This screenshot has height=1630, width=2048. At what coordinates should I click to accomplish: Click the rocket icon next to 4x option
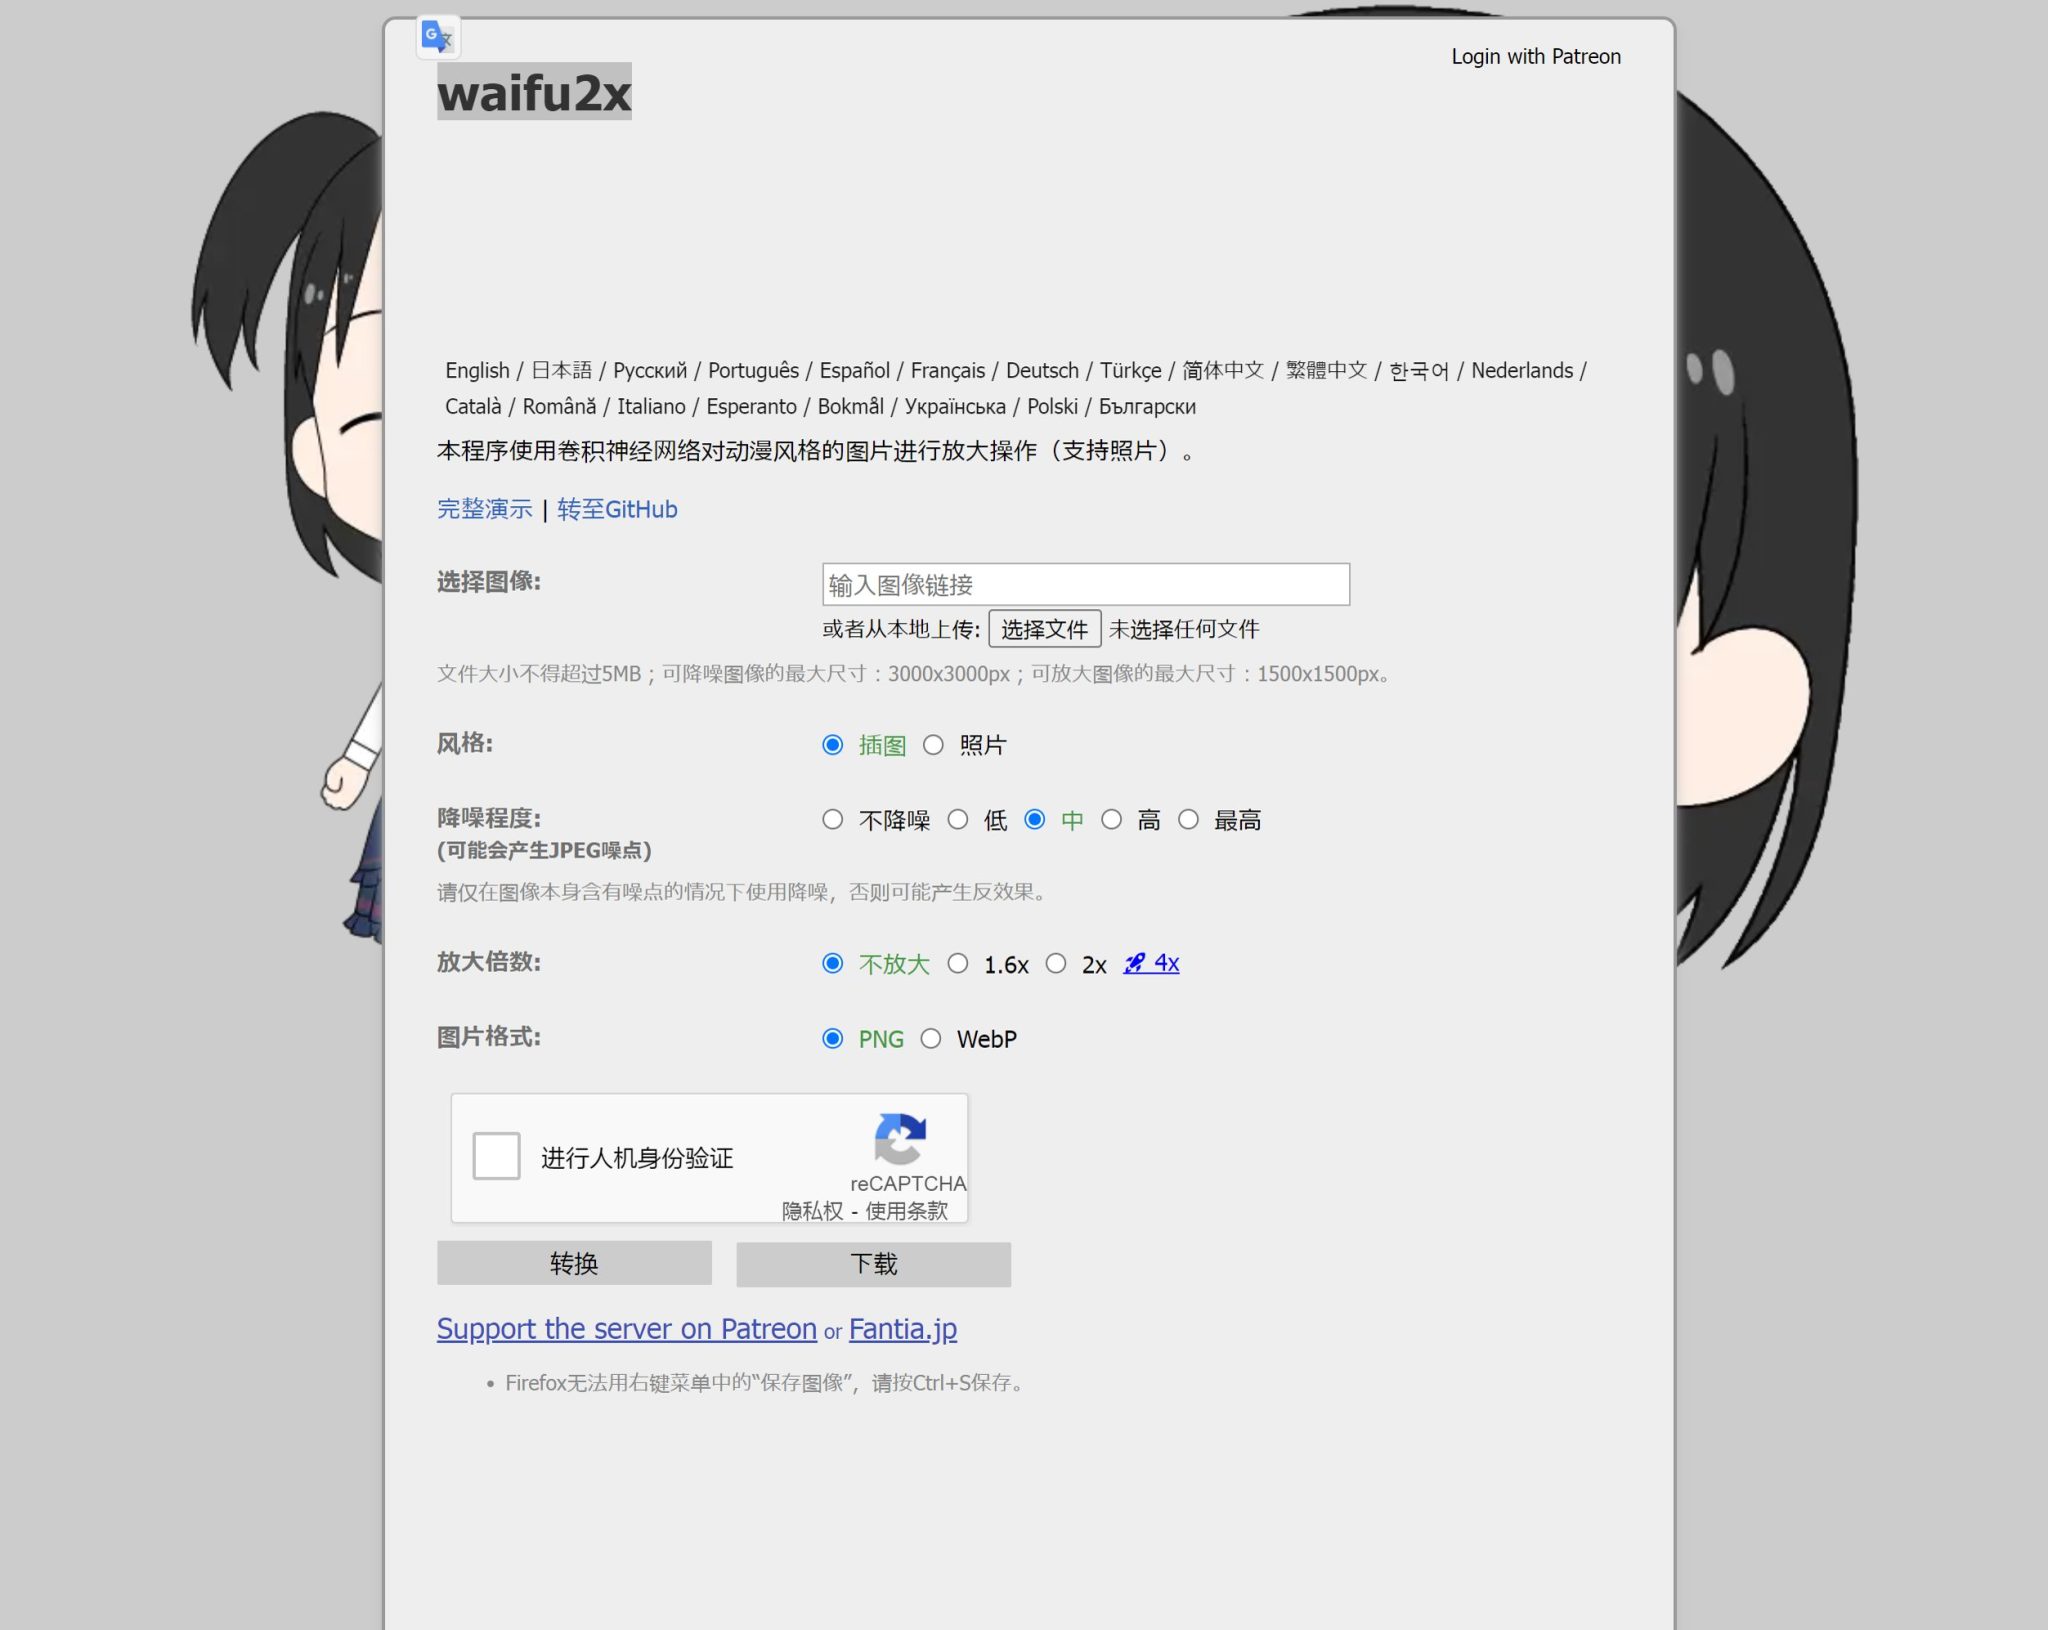pyautogui.click(x=1133, y=962)
